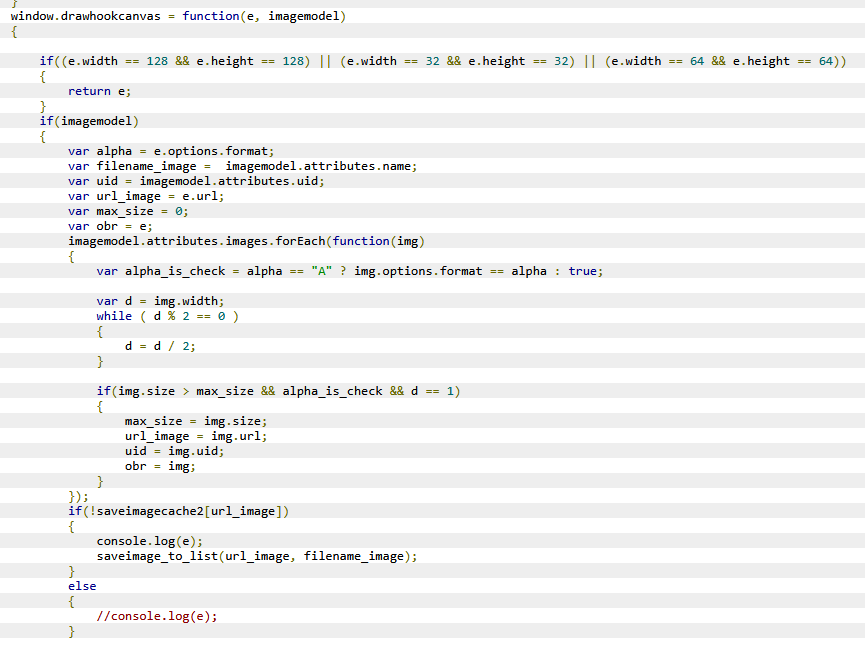Click the 'var max_size = 0;' line

128,211
